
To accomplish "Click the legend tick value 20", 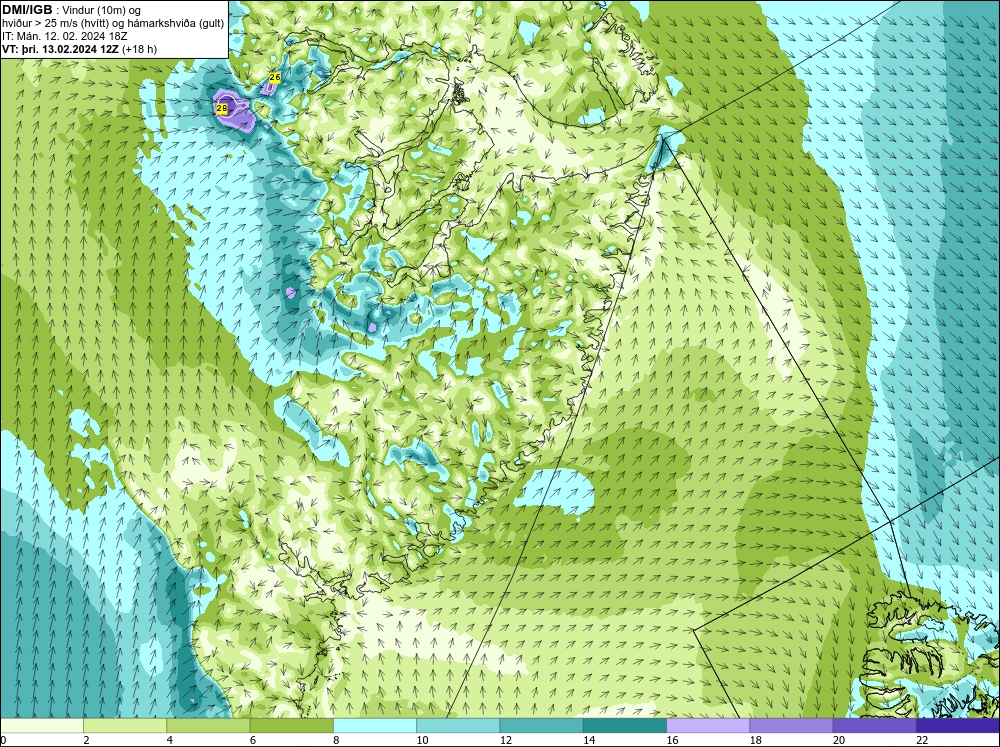I will (839, 740).
